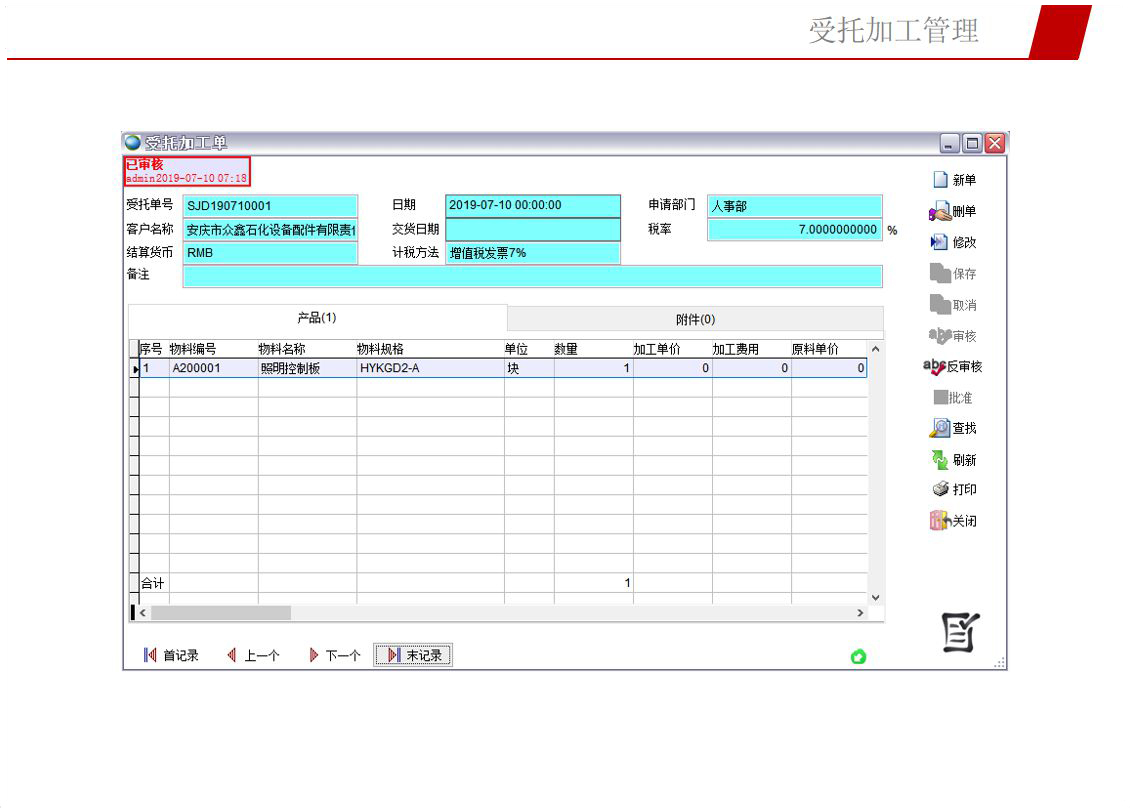Screen dimensions: 1130x808
Task: Click the notepad icon in lower right
Action: tap(961, 633)
